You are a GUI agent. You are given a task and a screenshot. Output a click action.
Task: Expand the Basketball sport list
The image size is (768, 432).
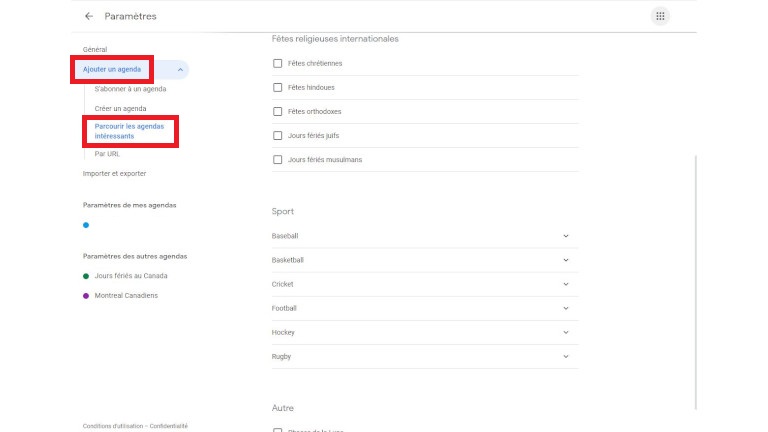click(425, 260)
